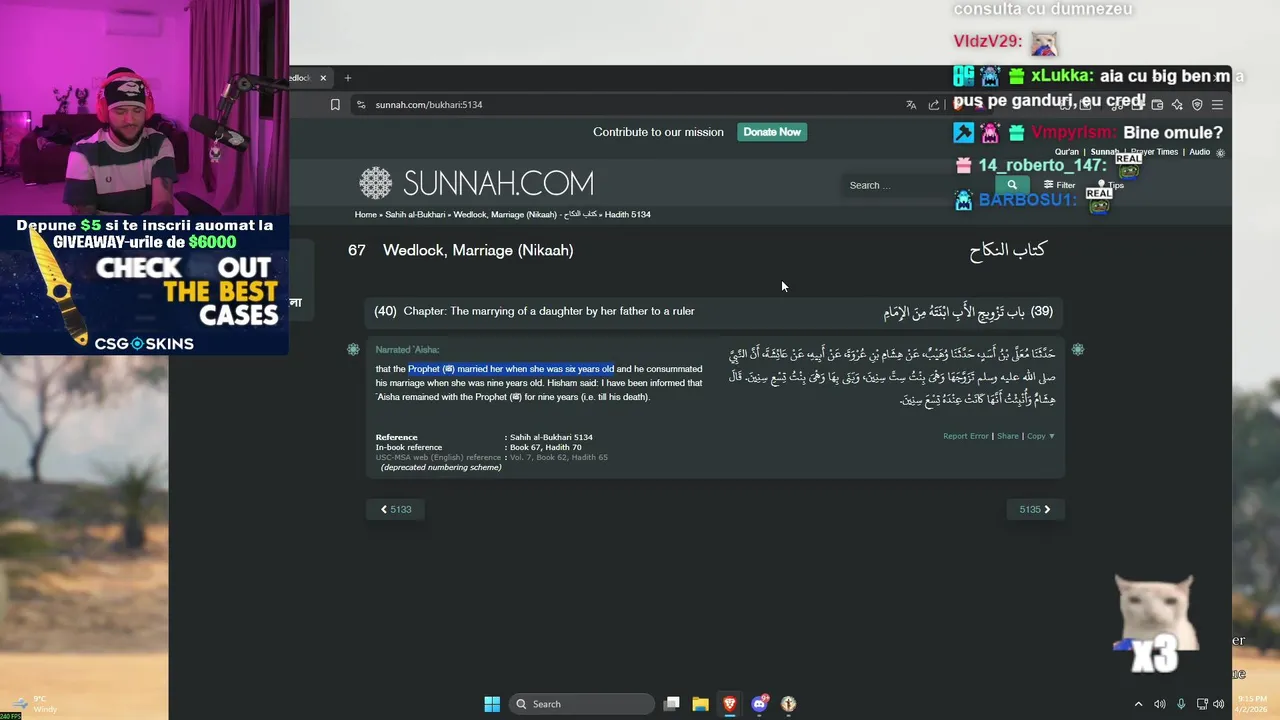Expand the Copy dropdown

pos(1041,436)
